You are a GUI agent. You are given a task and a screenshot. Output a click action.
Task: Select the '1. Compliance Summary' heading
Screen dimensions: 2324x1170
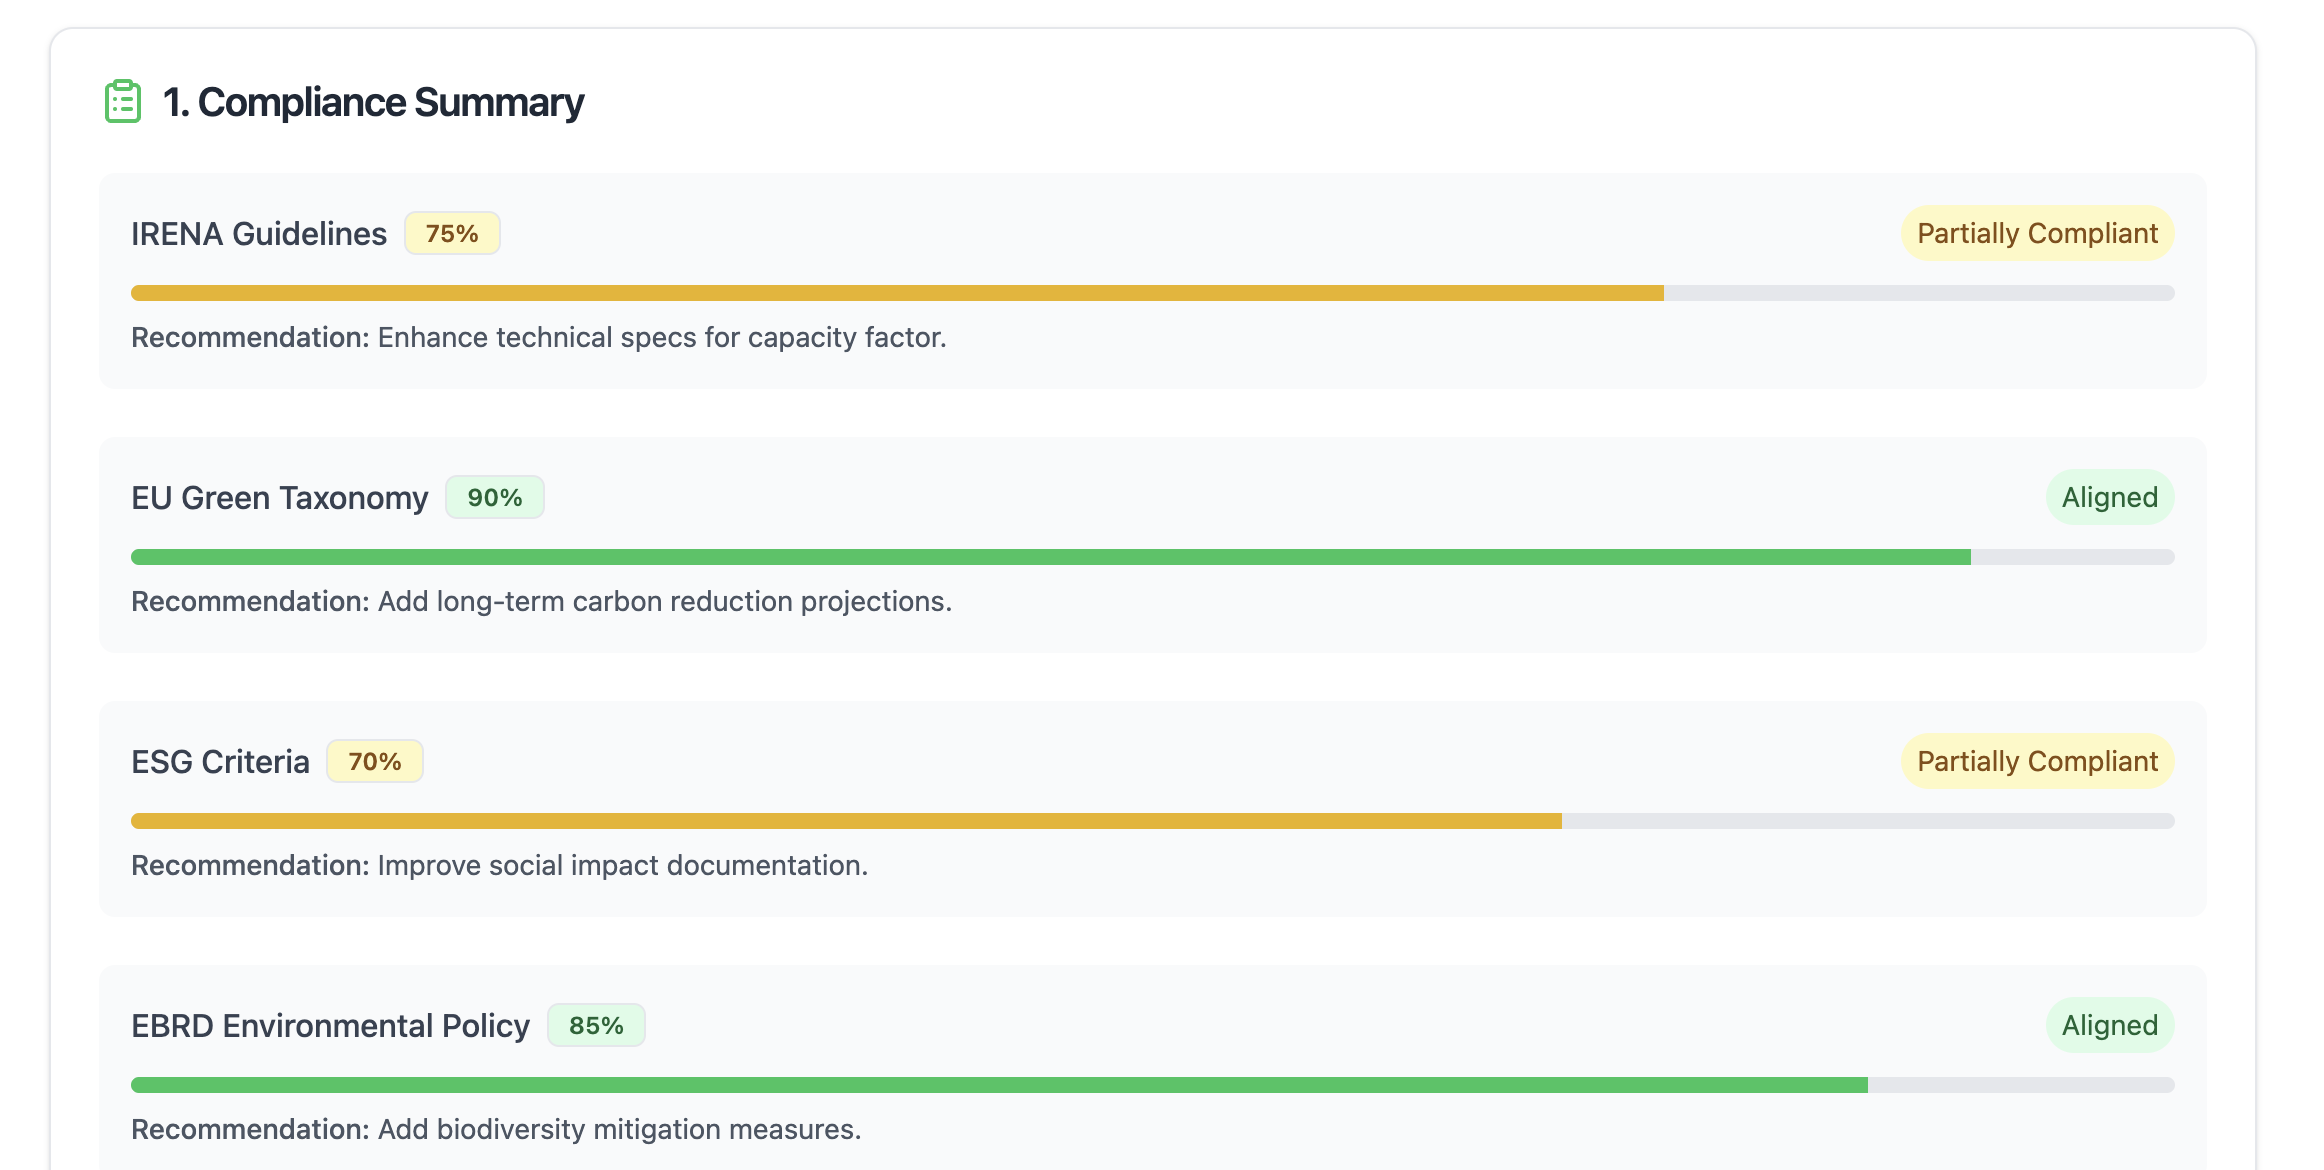tap(373, 102)
